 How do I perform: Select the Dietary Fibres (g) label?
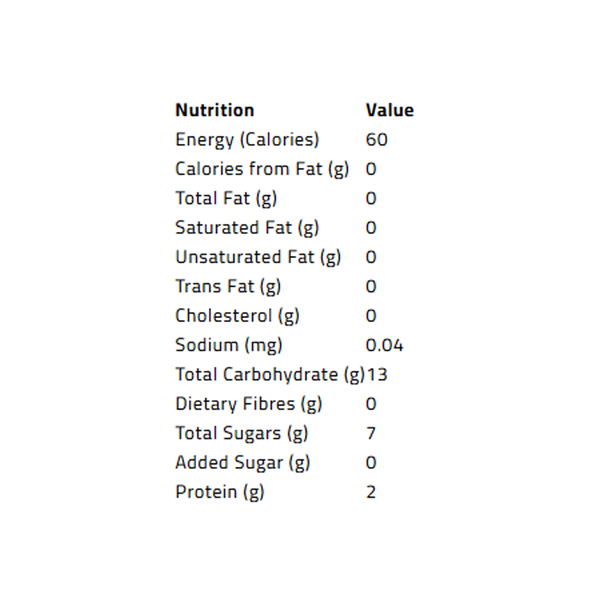pos(249,404)
